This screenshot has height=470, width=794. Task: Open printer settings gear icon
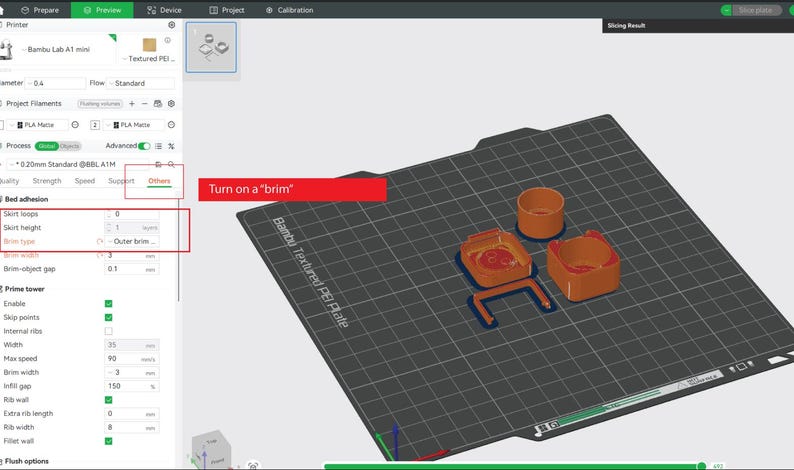(172, 25)
